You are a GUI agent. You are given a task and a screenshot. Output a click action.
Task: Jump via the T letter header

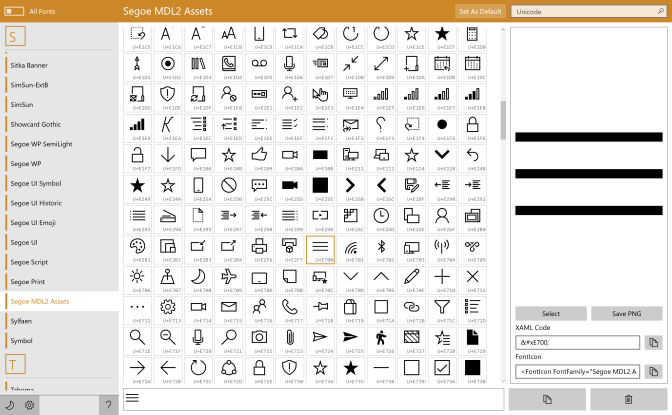click(x=15, y=364)
